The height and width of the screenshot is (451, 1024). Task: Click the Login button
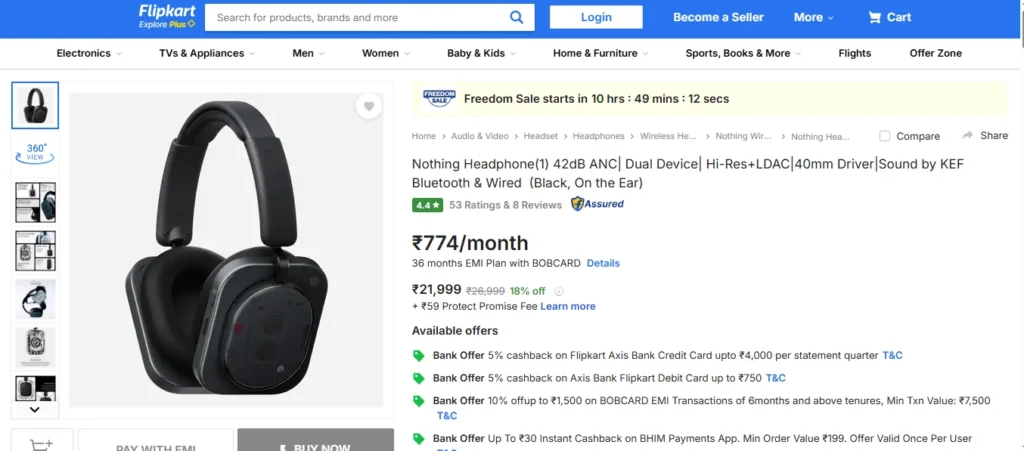coord(596,17)
